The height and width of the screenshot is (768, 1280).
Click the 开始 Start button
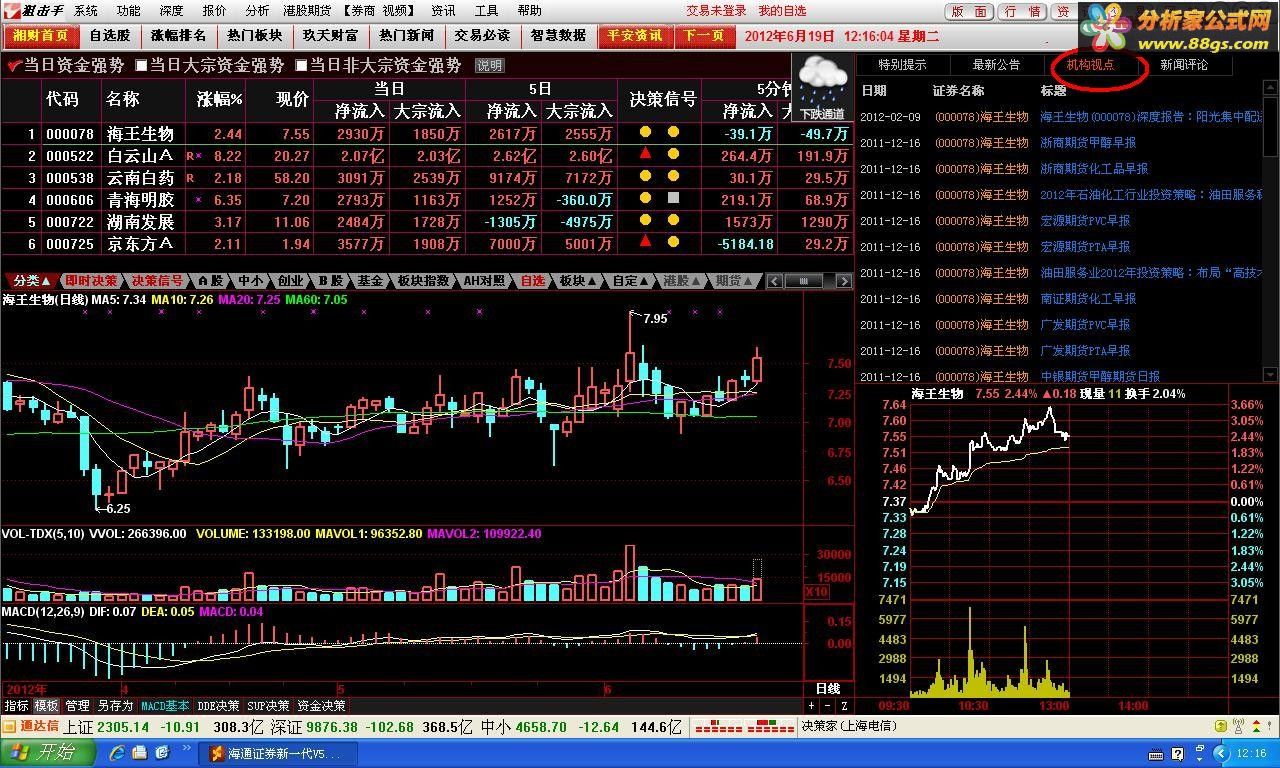47,752
